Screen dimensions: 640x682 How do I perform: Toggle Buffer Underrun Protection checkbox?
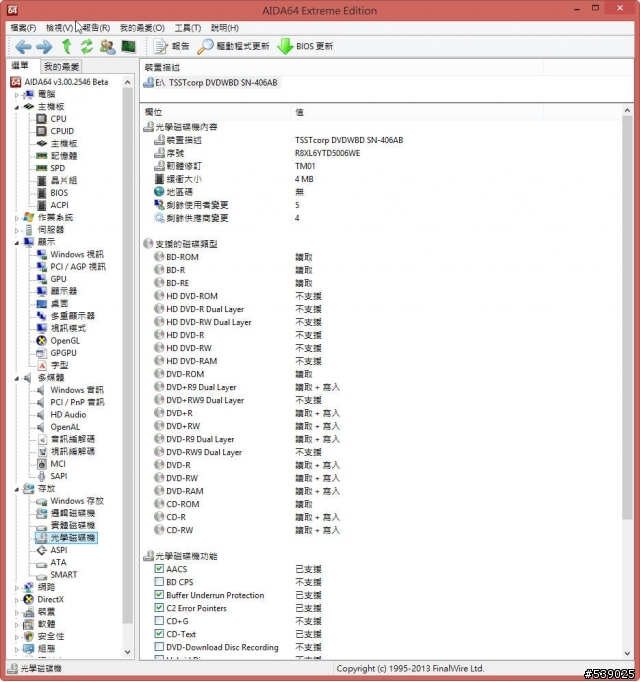pyautogui.click(x=159, y=595)
